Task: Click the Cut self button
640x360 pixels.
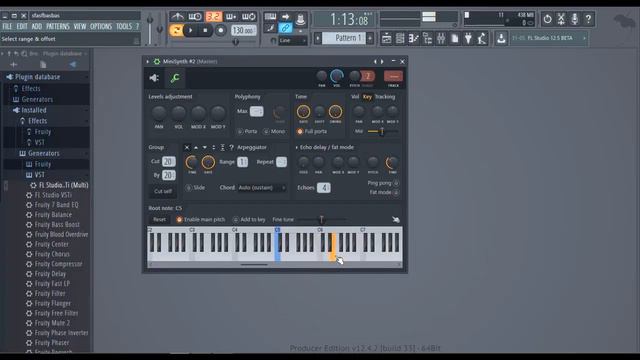Action: 162,191
